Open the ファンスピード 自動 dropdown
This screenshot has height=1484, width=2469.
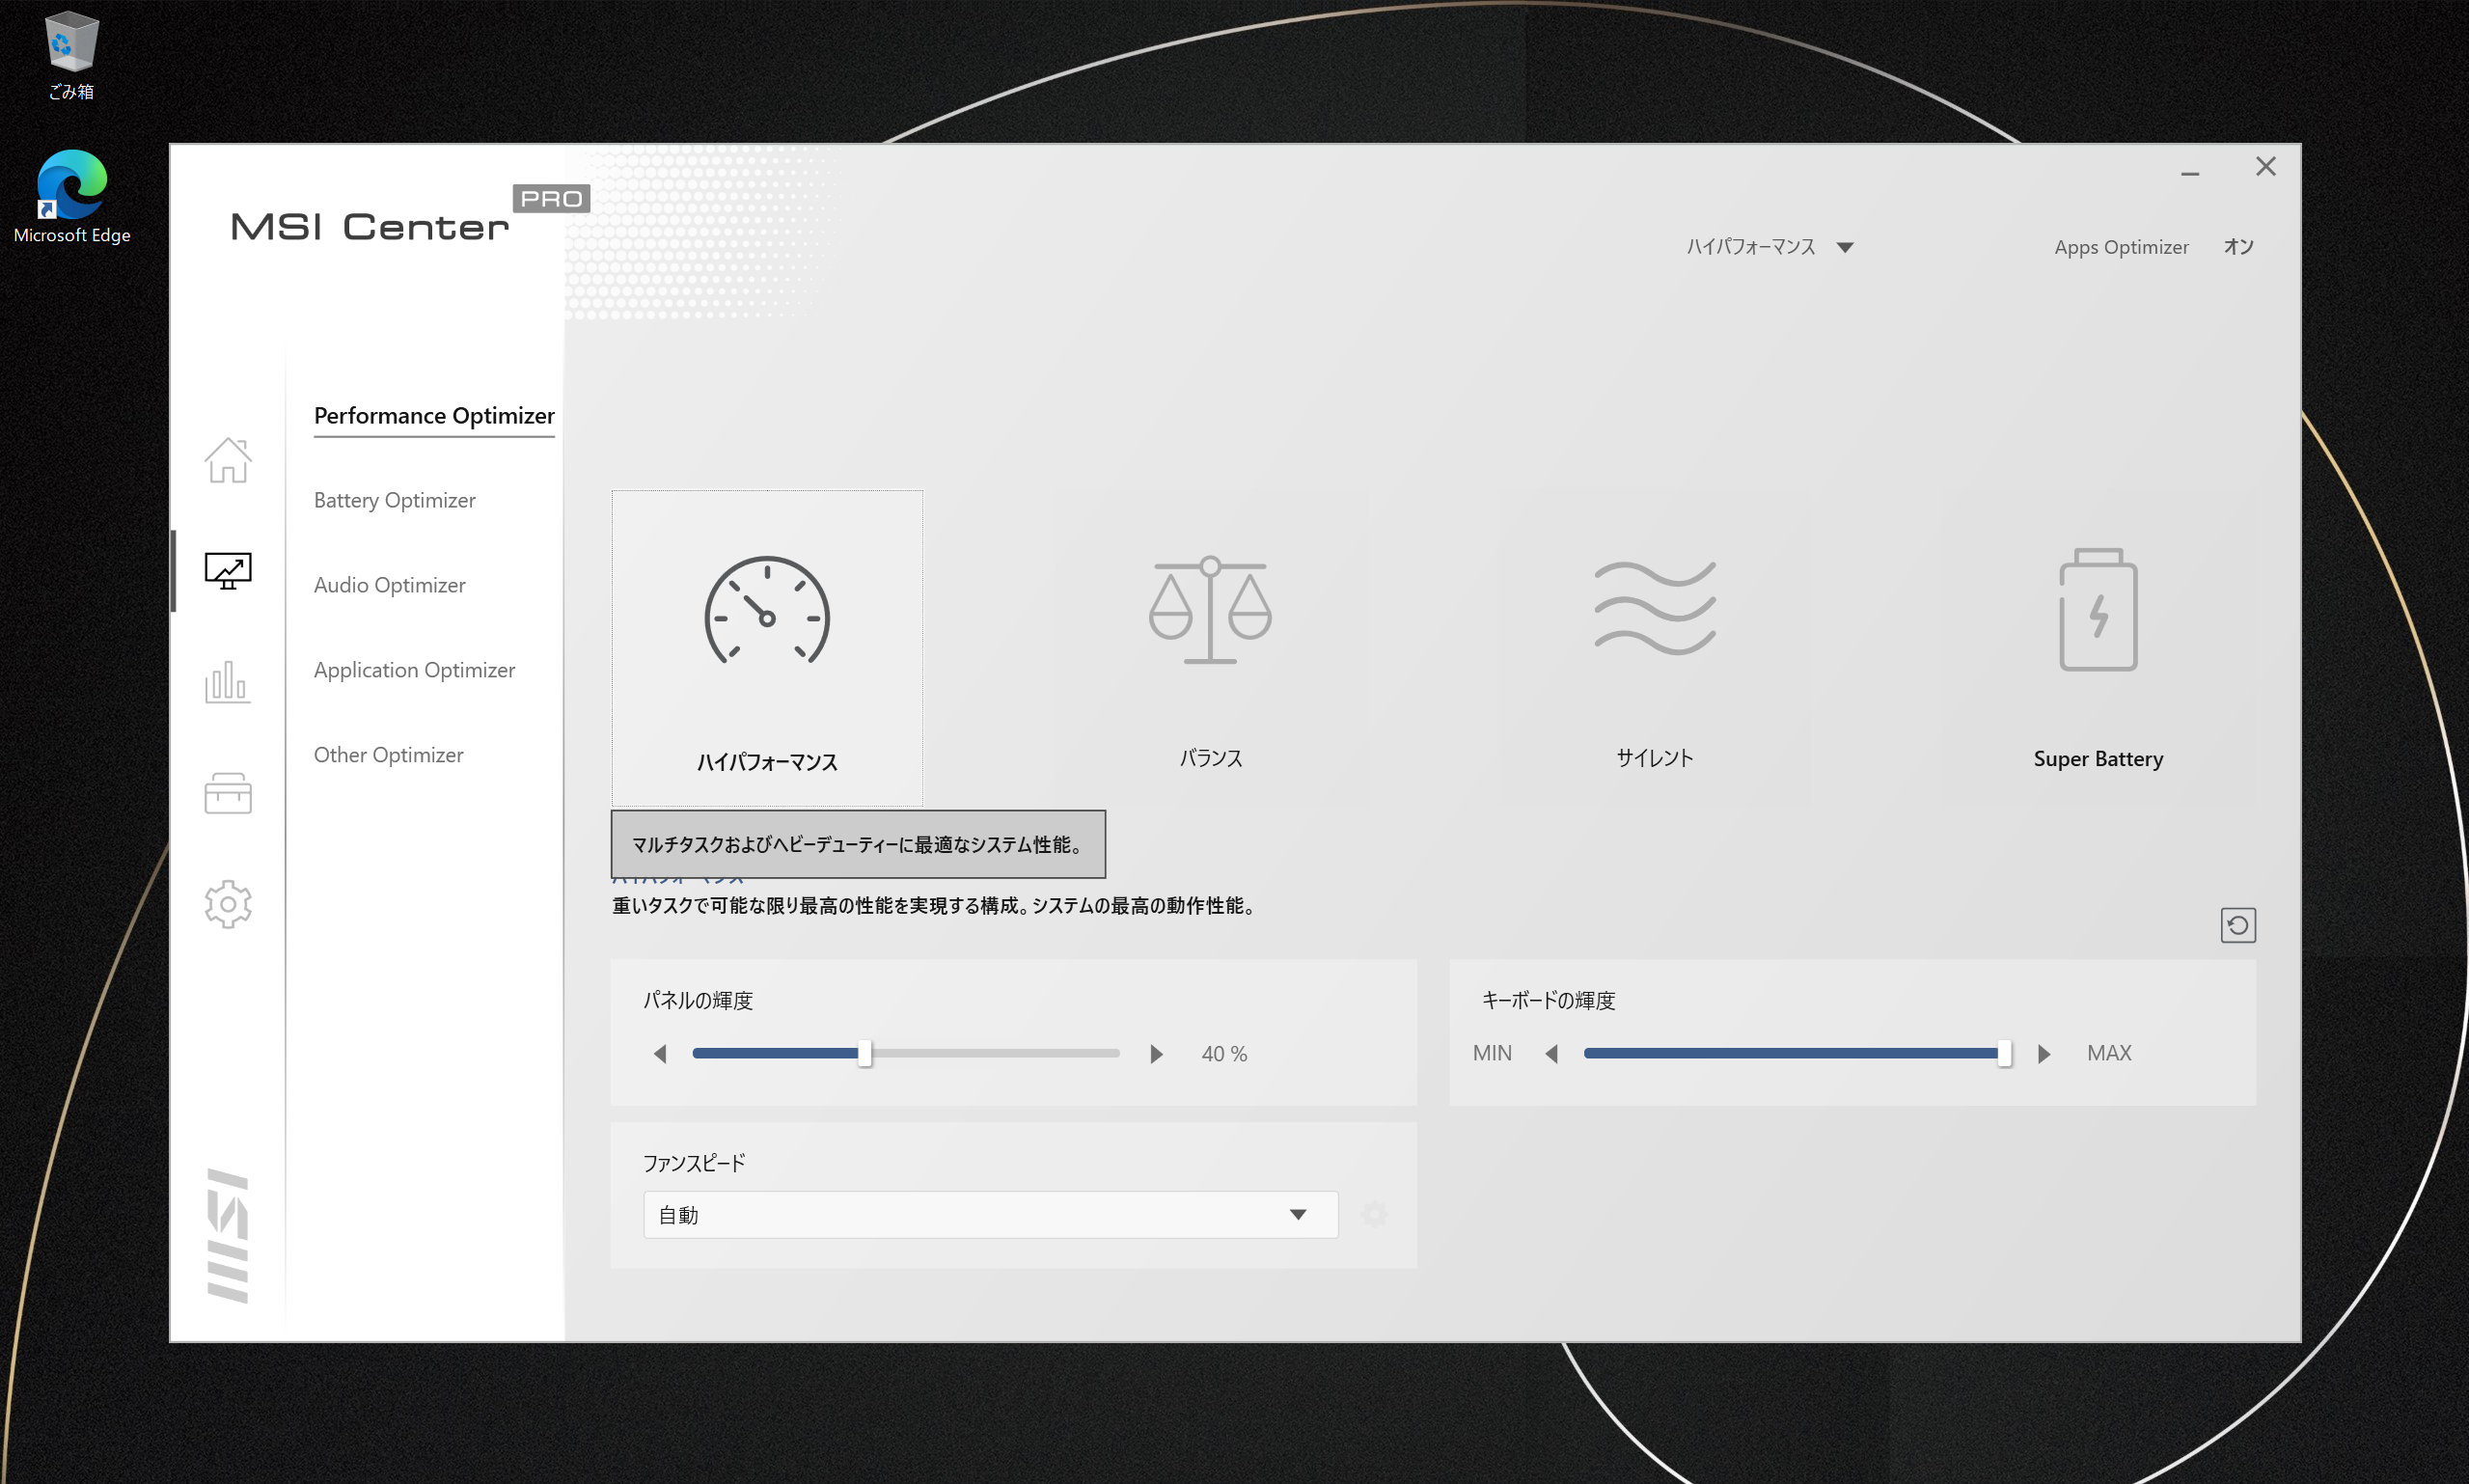click(x=990, y=1214)
